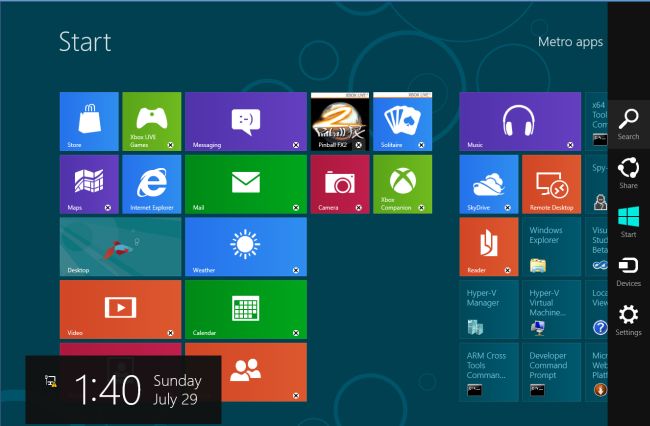Screen dimensions: 650x426
Task: Click the X badge on Pinball FX2 tile
Action: pos(359,145)
